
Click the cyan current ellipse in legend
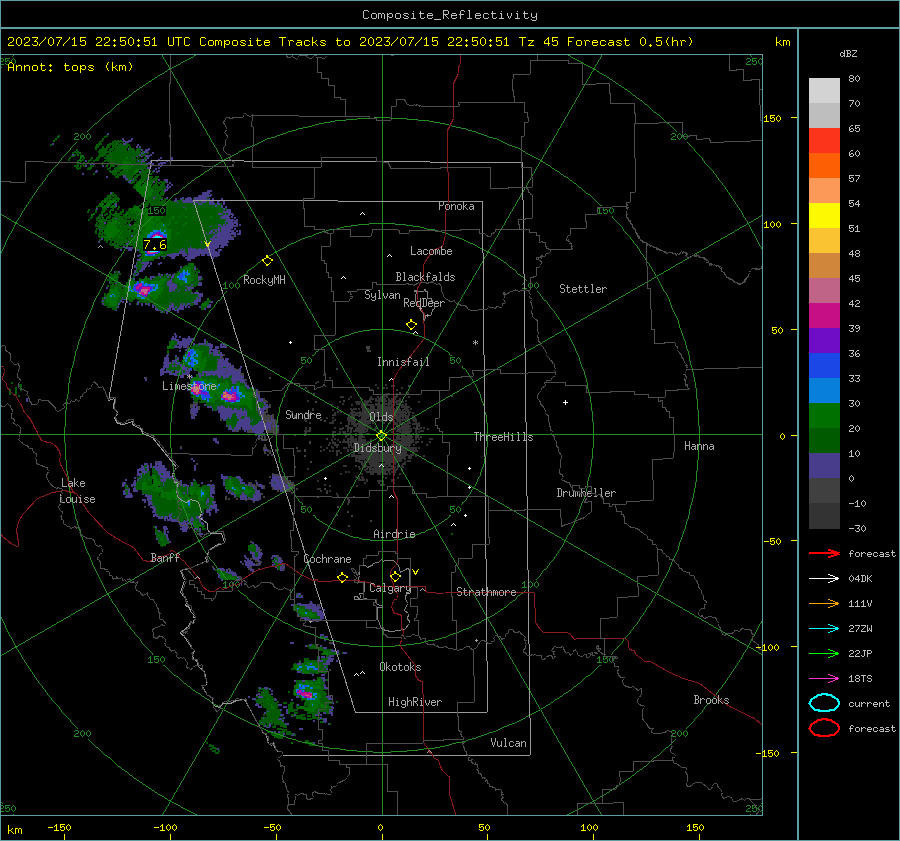click(x=824, y=703)
